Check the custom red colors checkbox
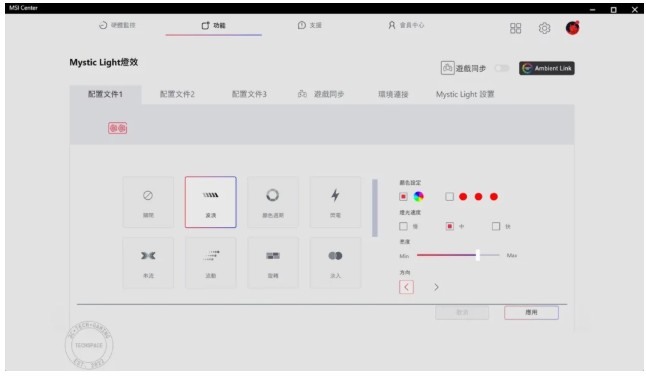The image size is (646, 377). 449,197
